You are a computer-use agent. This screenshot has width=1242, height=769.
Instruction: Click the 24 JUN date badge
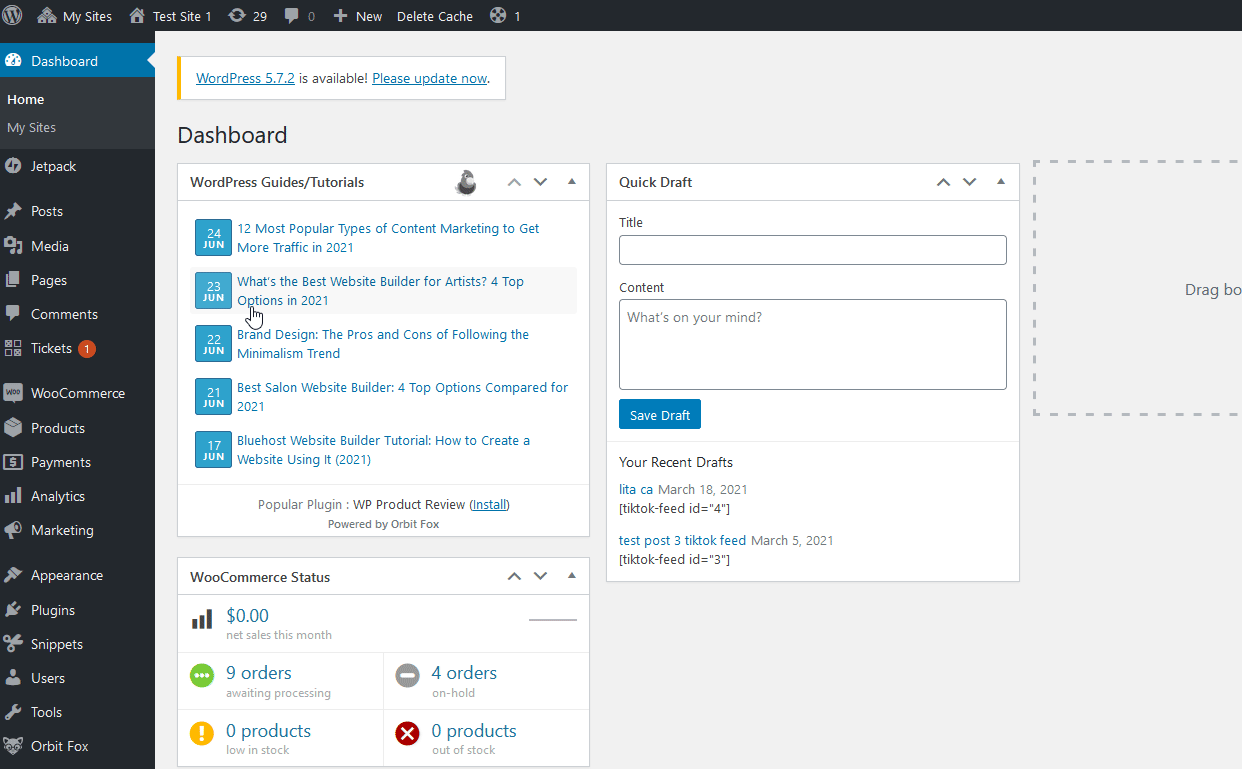pyautogui.click(x=213, y=238)
